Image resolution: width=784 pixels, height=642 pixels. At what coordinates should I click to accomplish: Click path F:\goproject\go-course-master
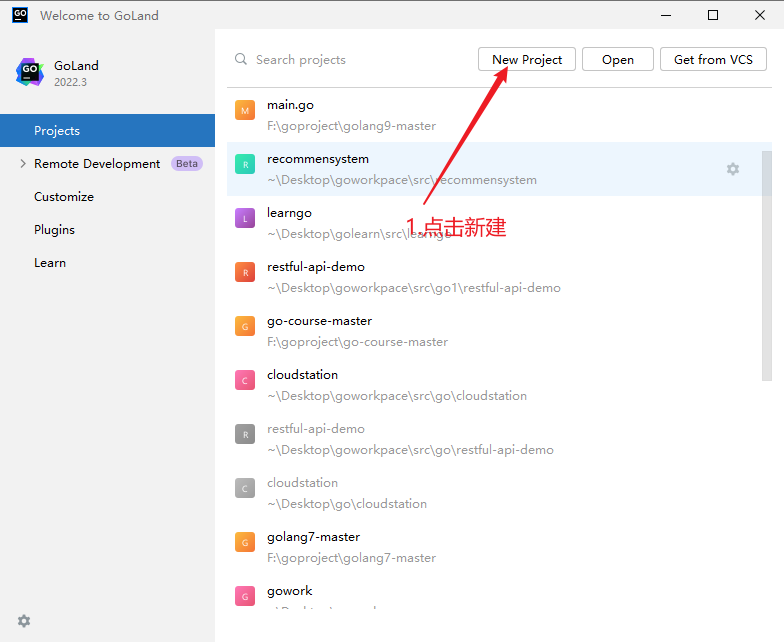pyautogui.click(x=357, y=342)
